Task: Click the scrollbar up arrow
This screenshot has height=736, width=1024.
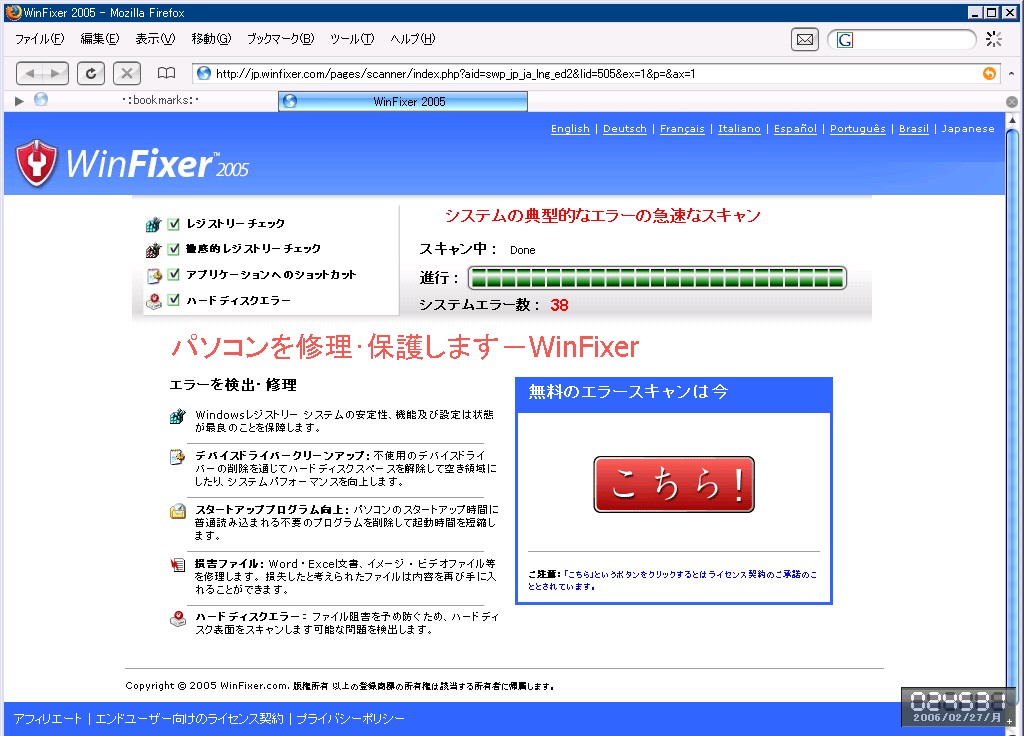Action: coord(1012,120)
